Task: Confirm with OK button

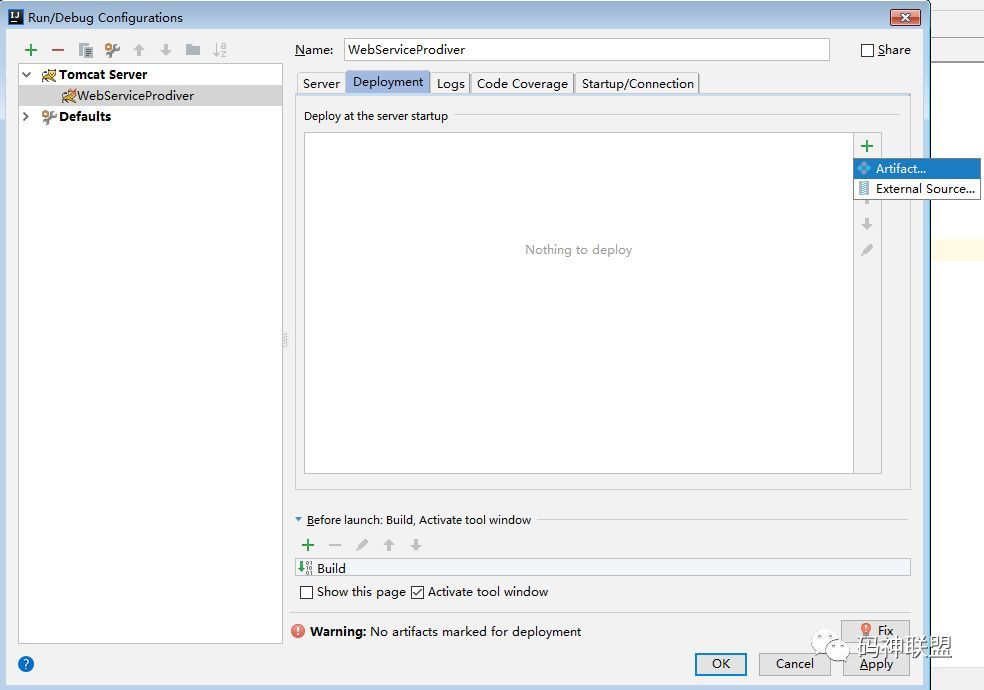Action: (720, 664)
